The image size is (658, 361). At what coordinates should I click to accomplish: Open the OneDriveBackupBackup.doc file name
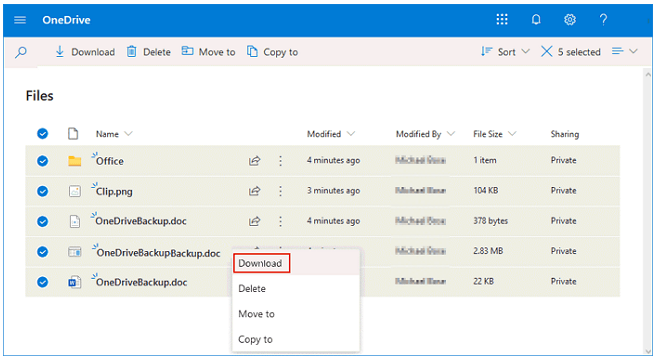pos(158,253)
